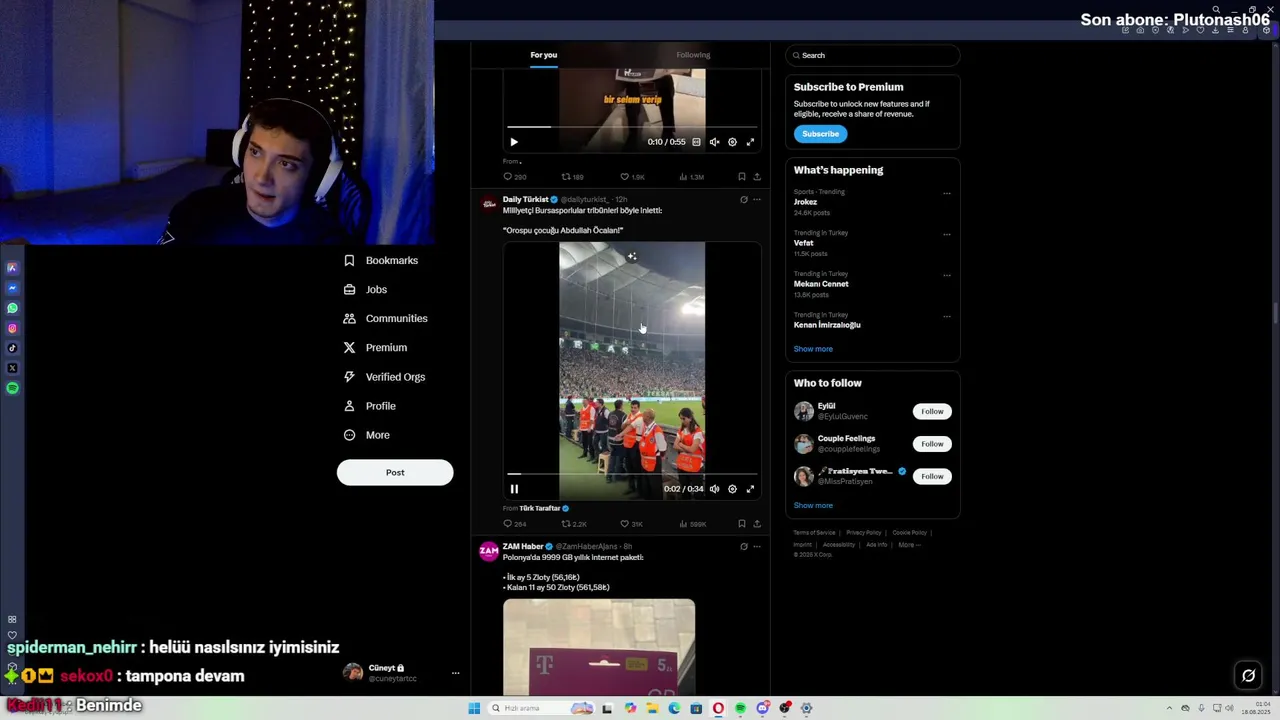Open captions icon on 0:55 video
The image size is (1280, 720).
tap(697, 142)
